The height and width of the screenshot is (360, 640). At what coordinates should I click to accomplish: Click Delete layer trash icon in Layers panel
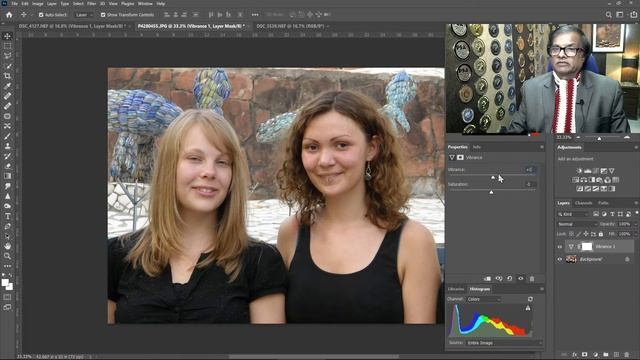[627, 355]
